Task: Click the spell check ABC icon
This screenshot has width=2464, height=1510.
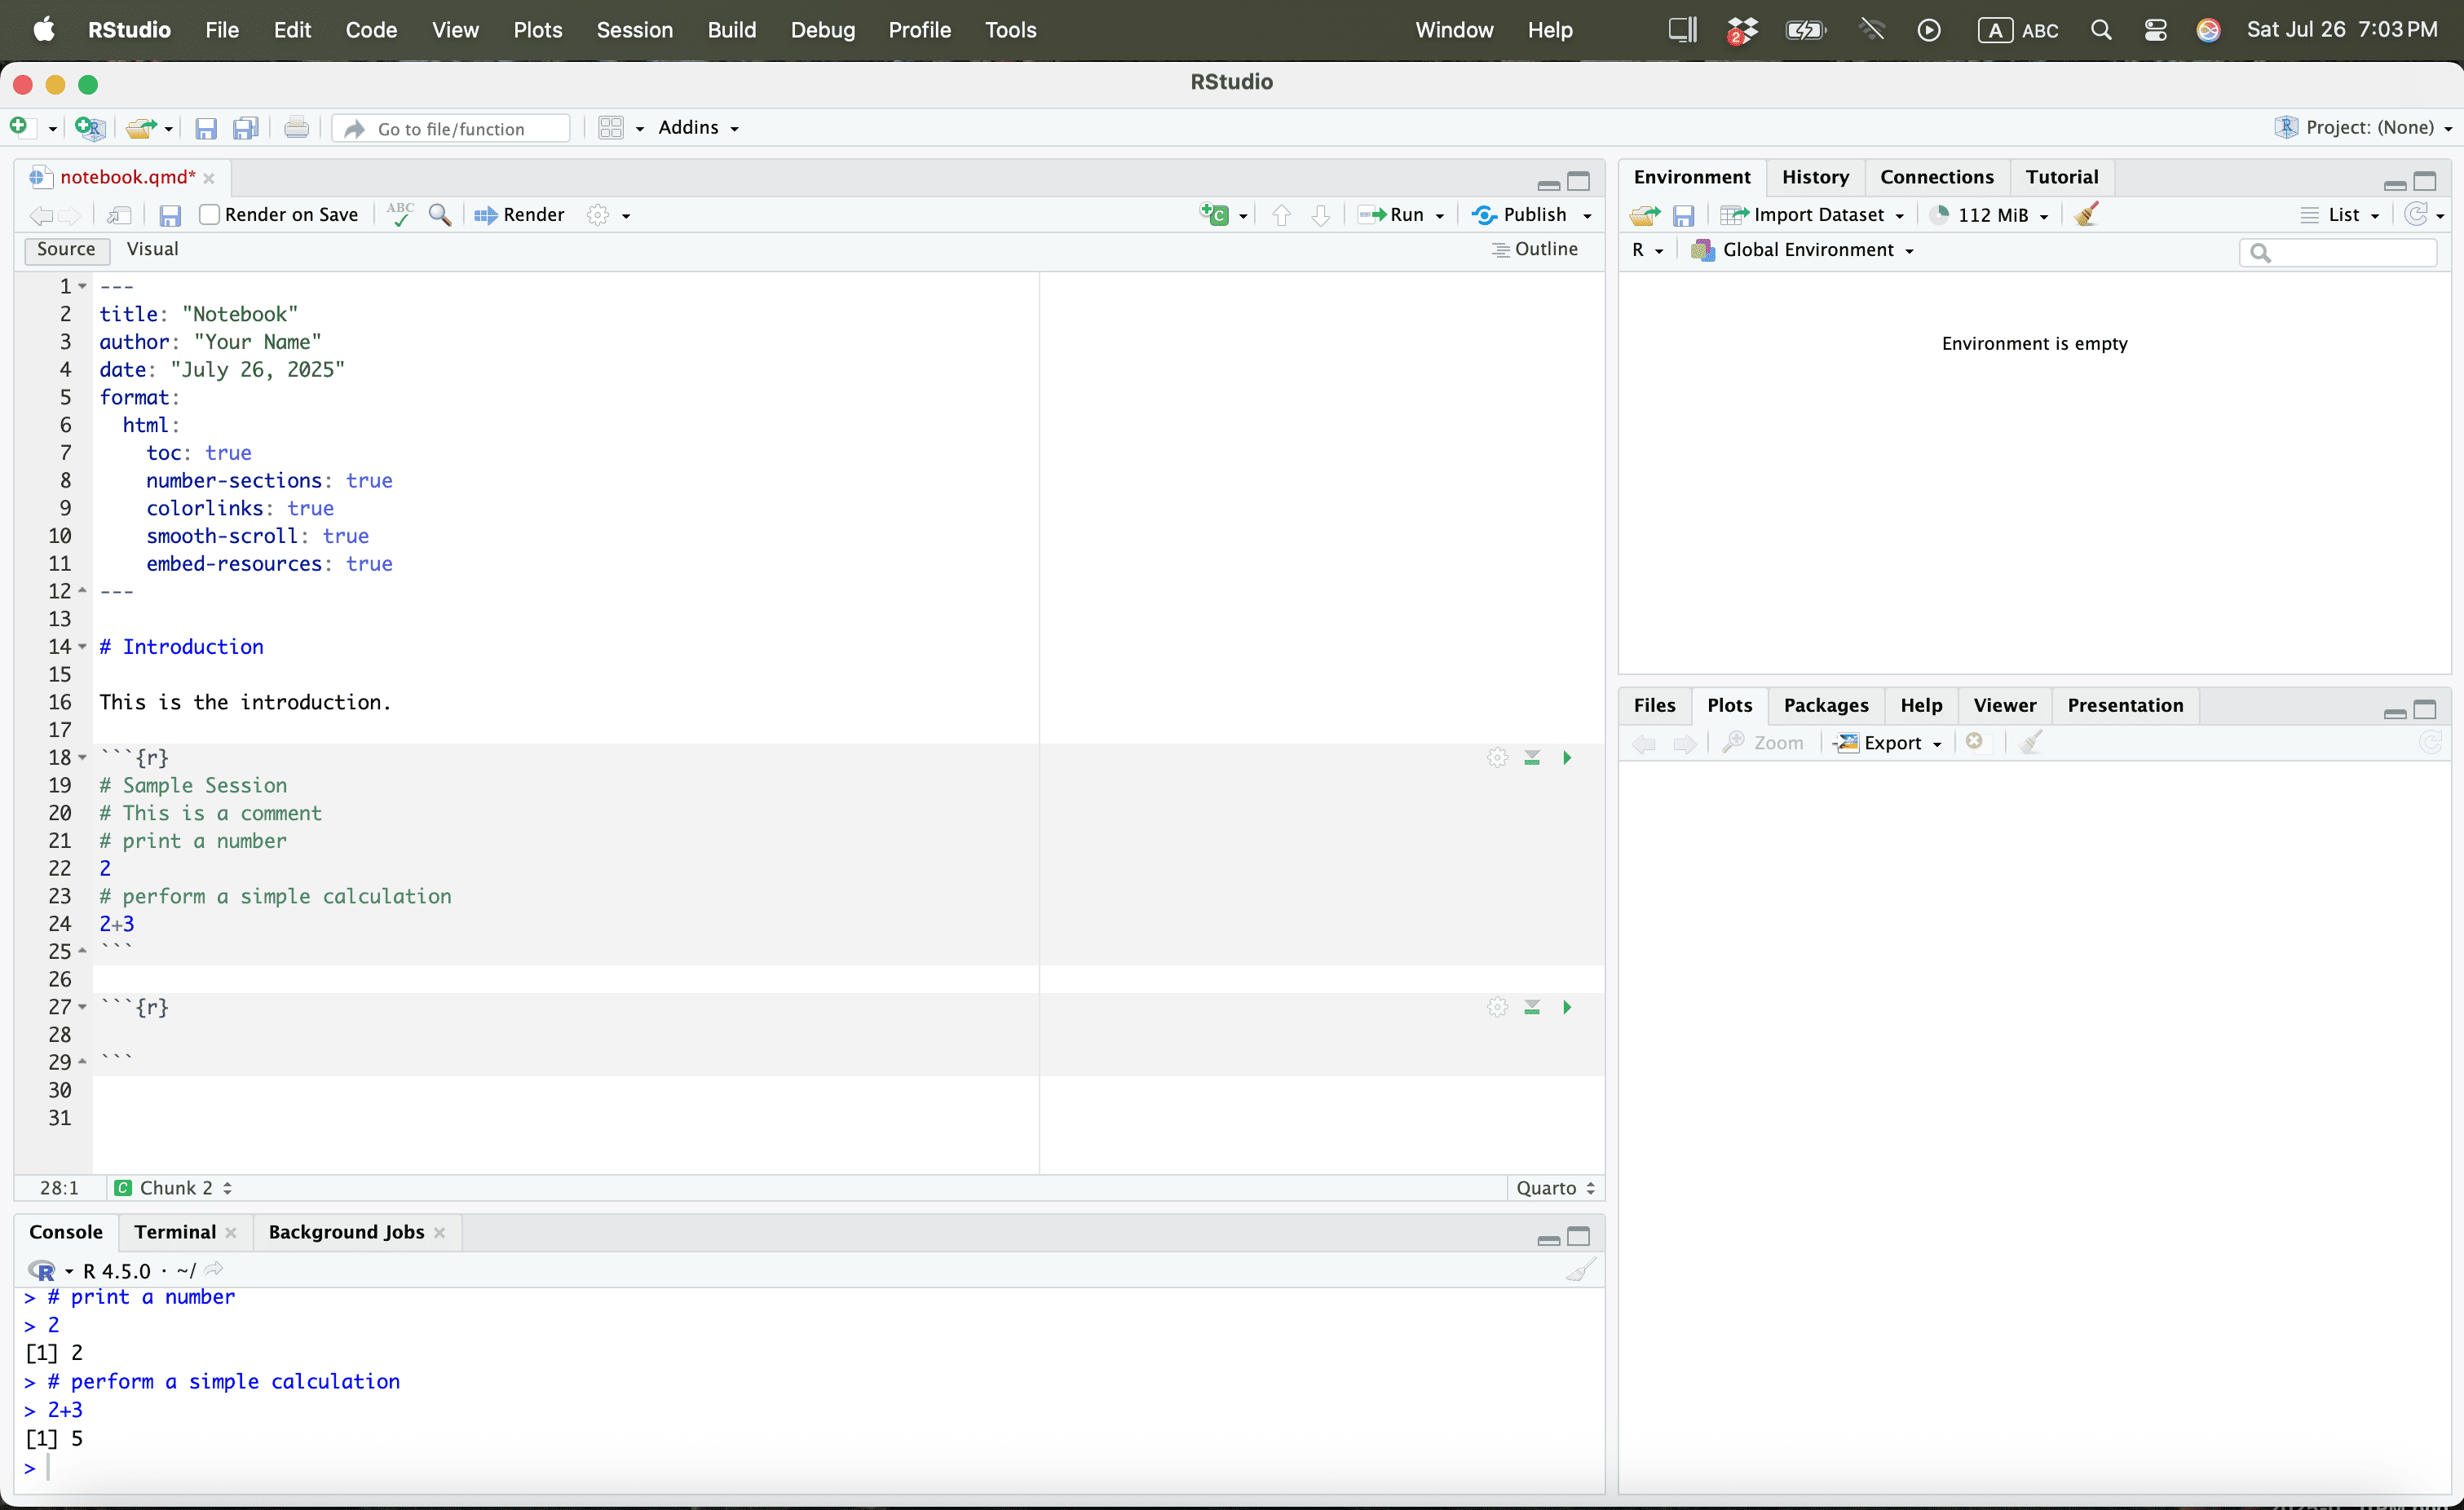Action: [x=400, y=215]
